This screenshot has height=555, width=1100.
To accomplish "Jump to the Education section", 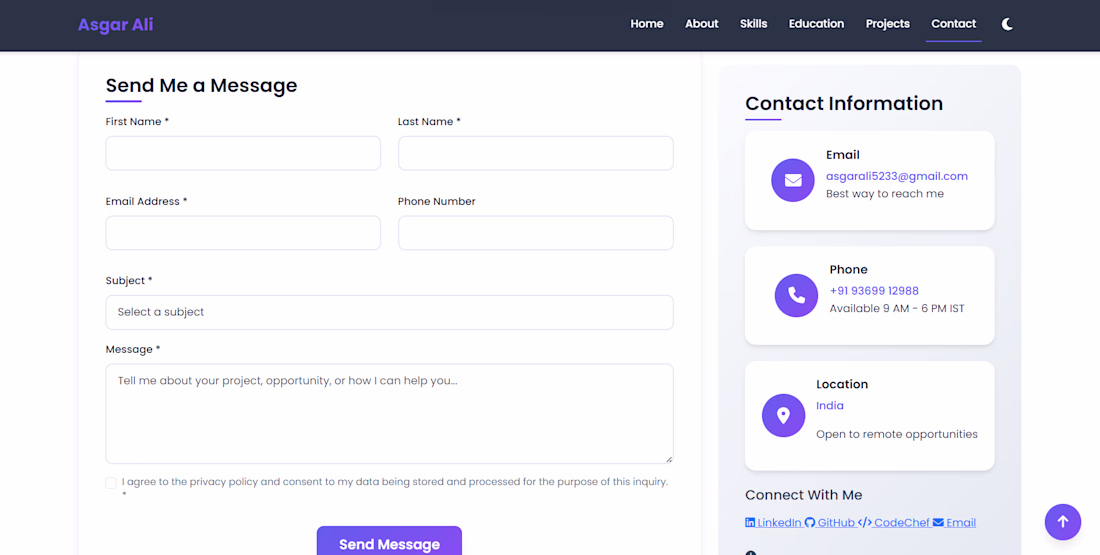I will point(816,24).
